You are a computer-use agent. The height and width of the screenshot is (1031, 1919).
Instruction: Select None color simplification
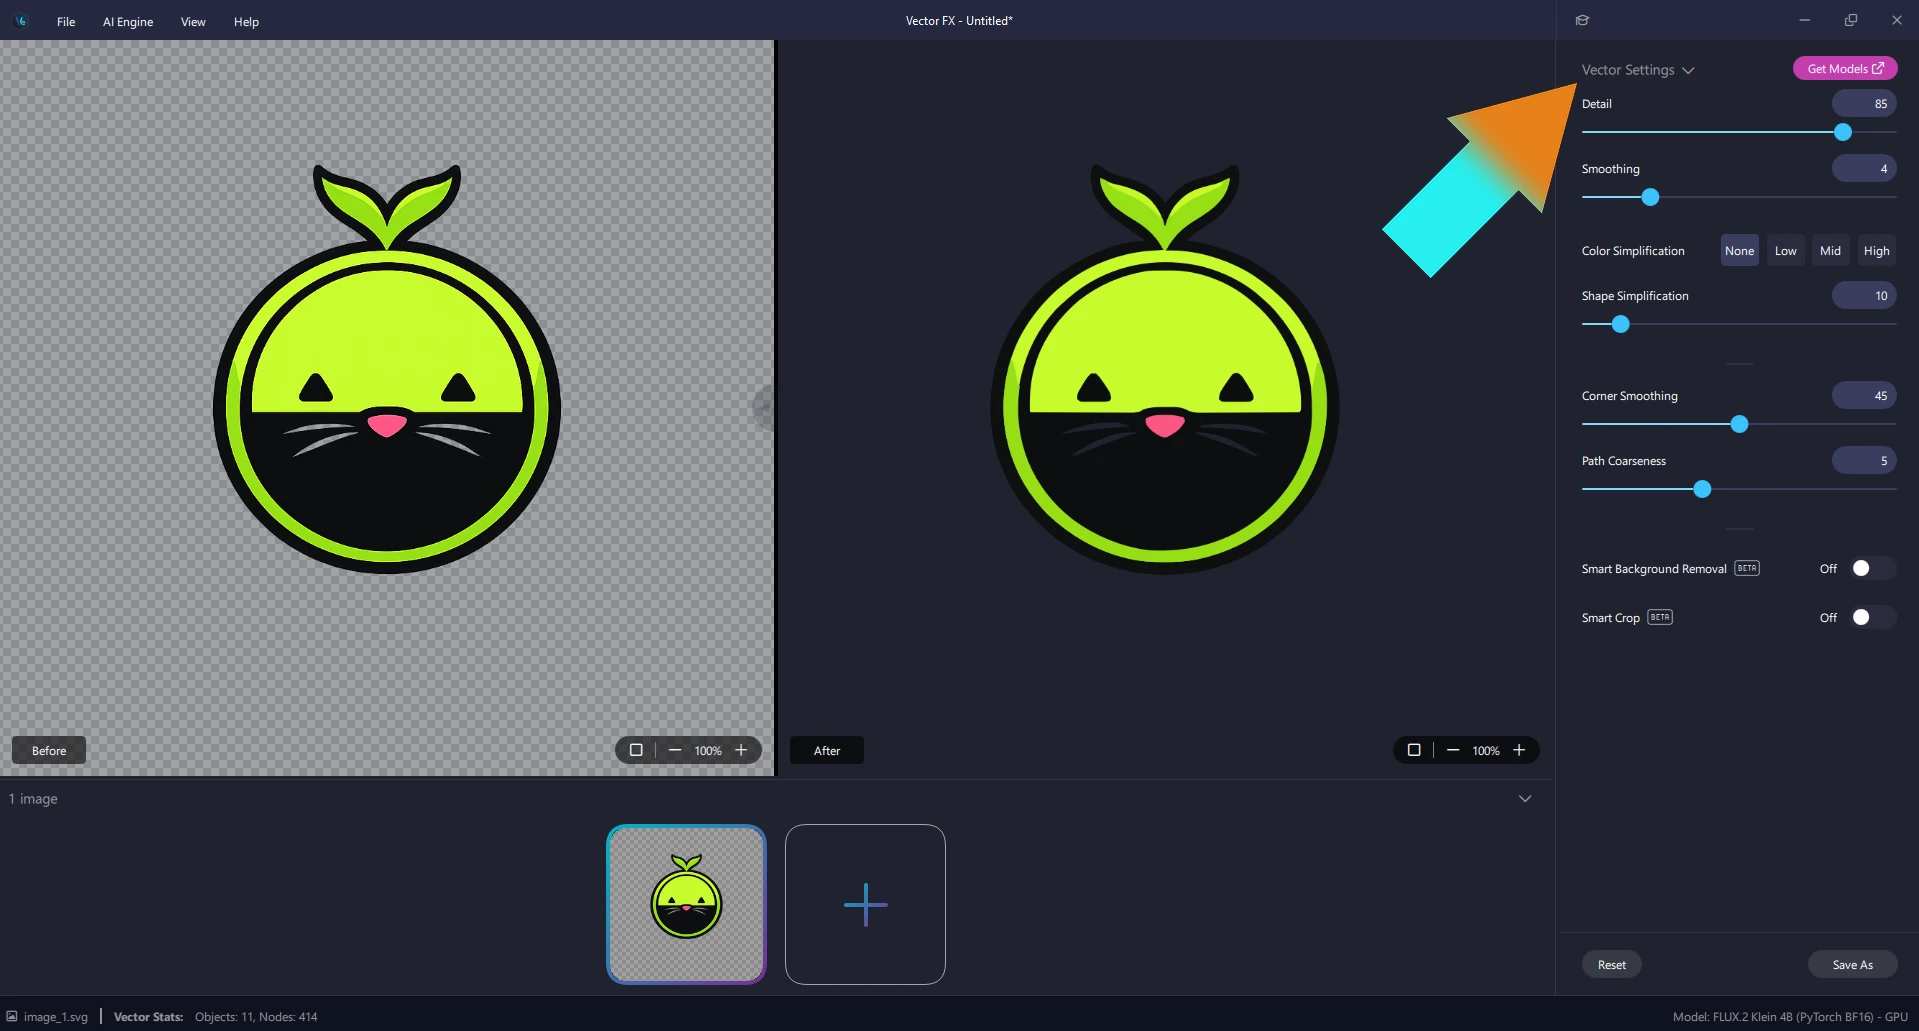pyautogui.click(x=1739, y=251)
